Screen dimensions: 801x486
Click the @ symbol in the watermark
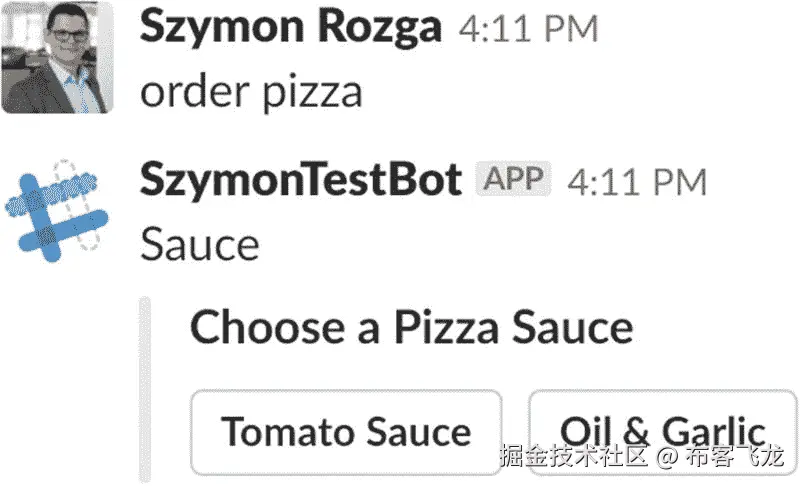(x=667, y=458)
